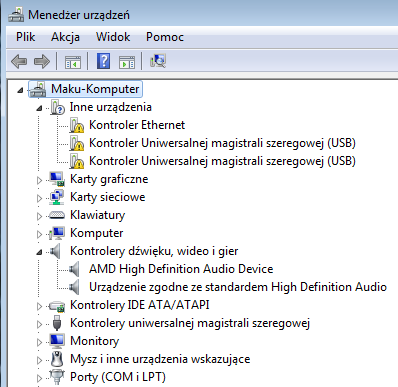Expand the Karty sieciowe category
Screen dimensions: 398x387
tap(39, 198)
